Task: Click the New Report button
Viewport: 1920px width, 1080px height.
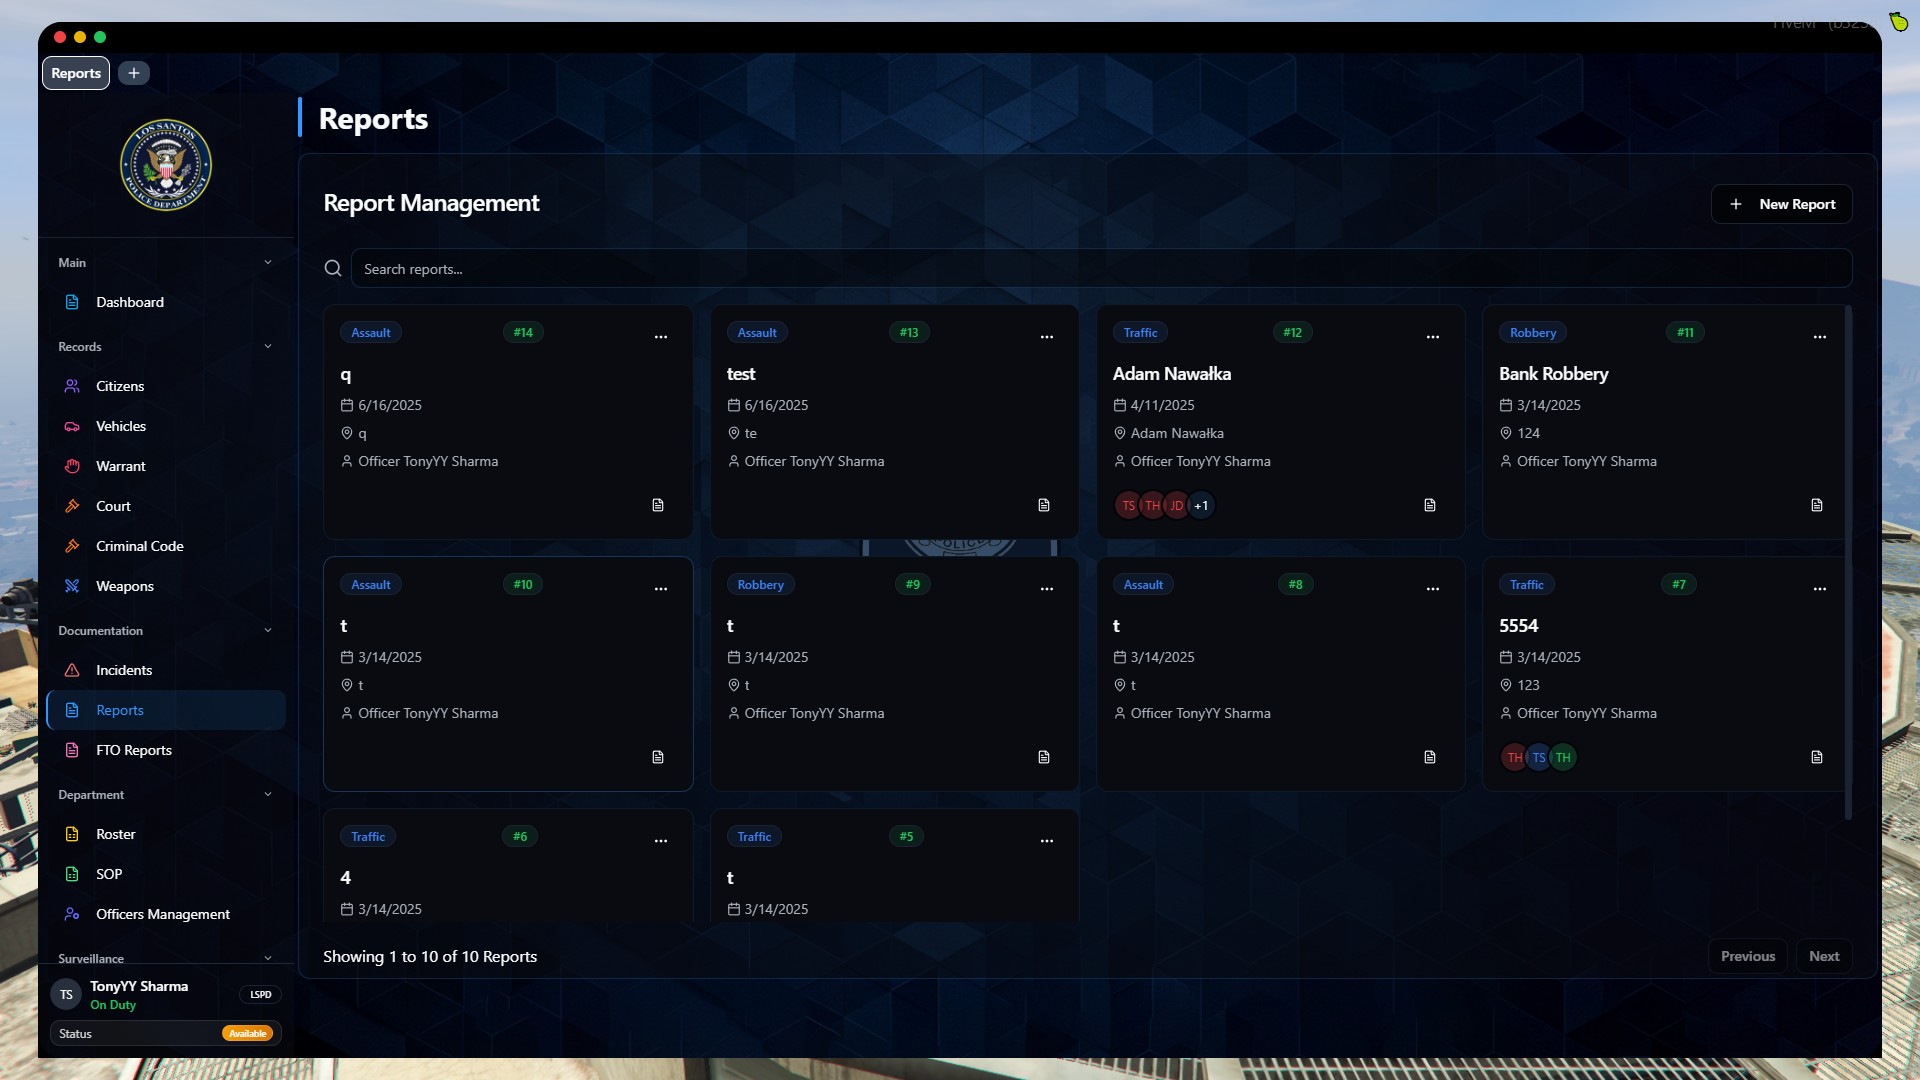Action: 1781,204
